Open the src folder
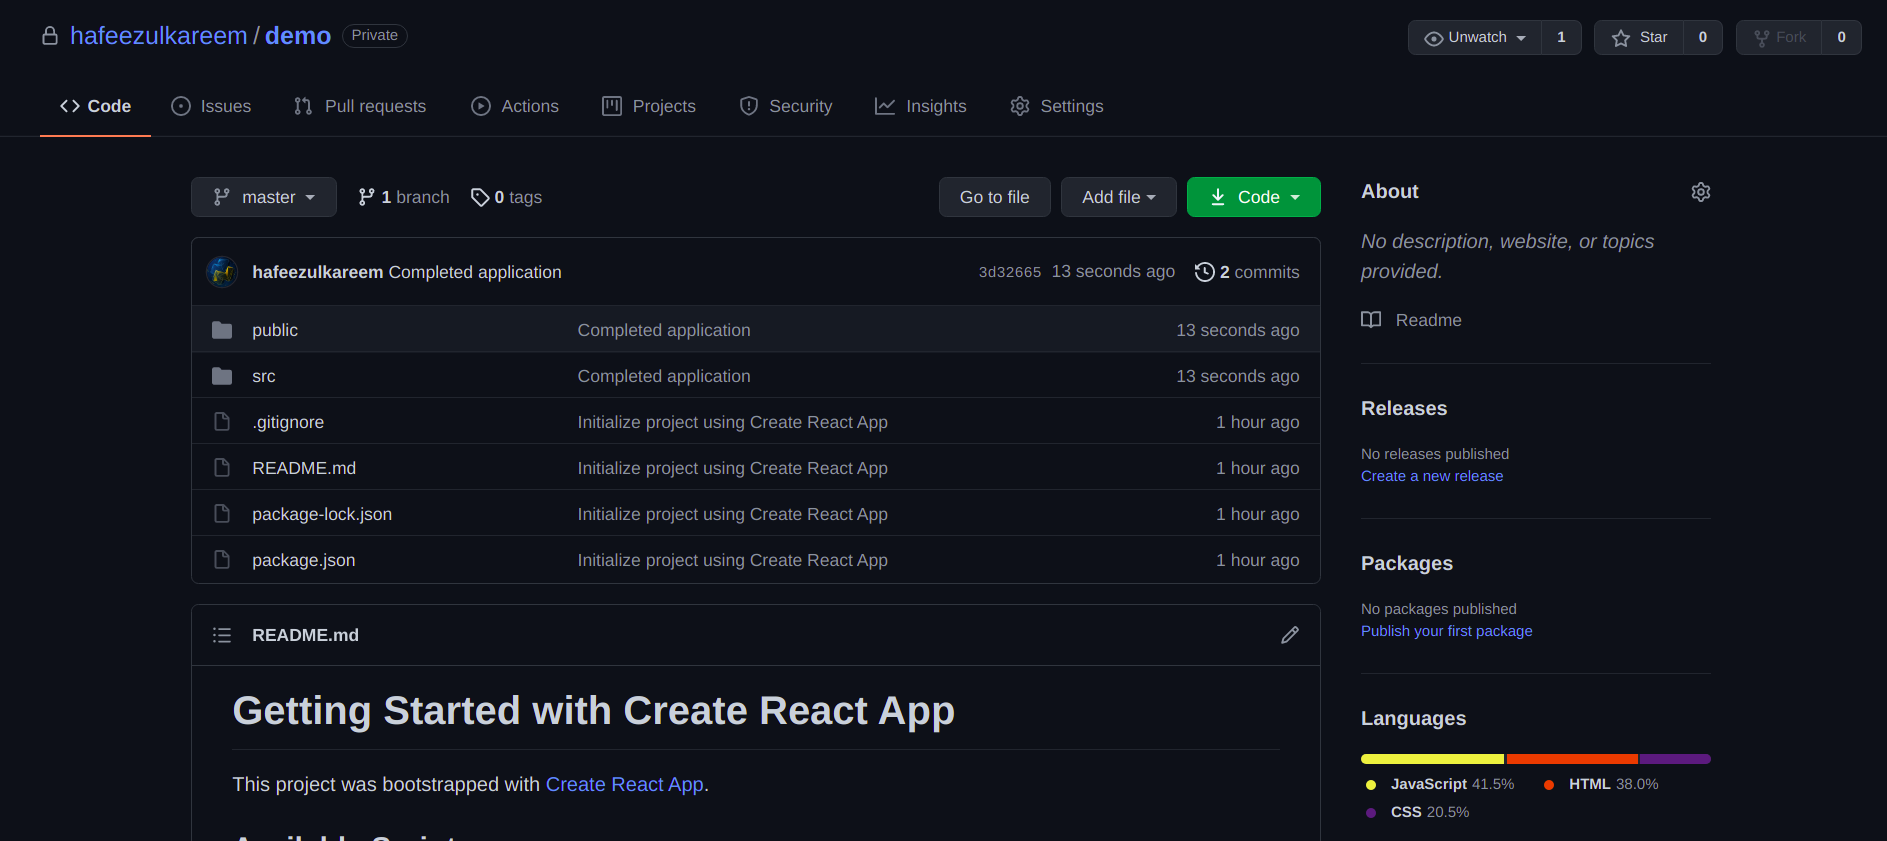Screen dimensions: 1887x841 (x=264, y=376)
